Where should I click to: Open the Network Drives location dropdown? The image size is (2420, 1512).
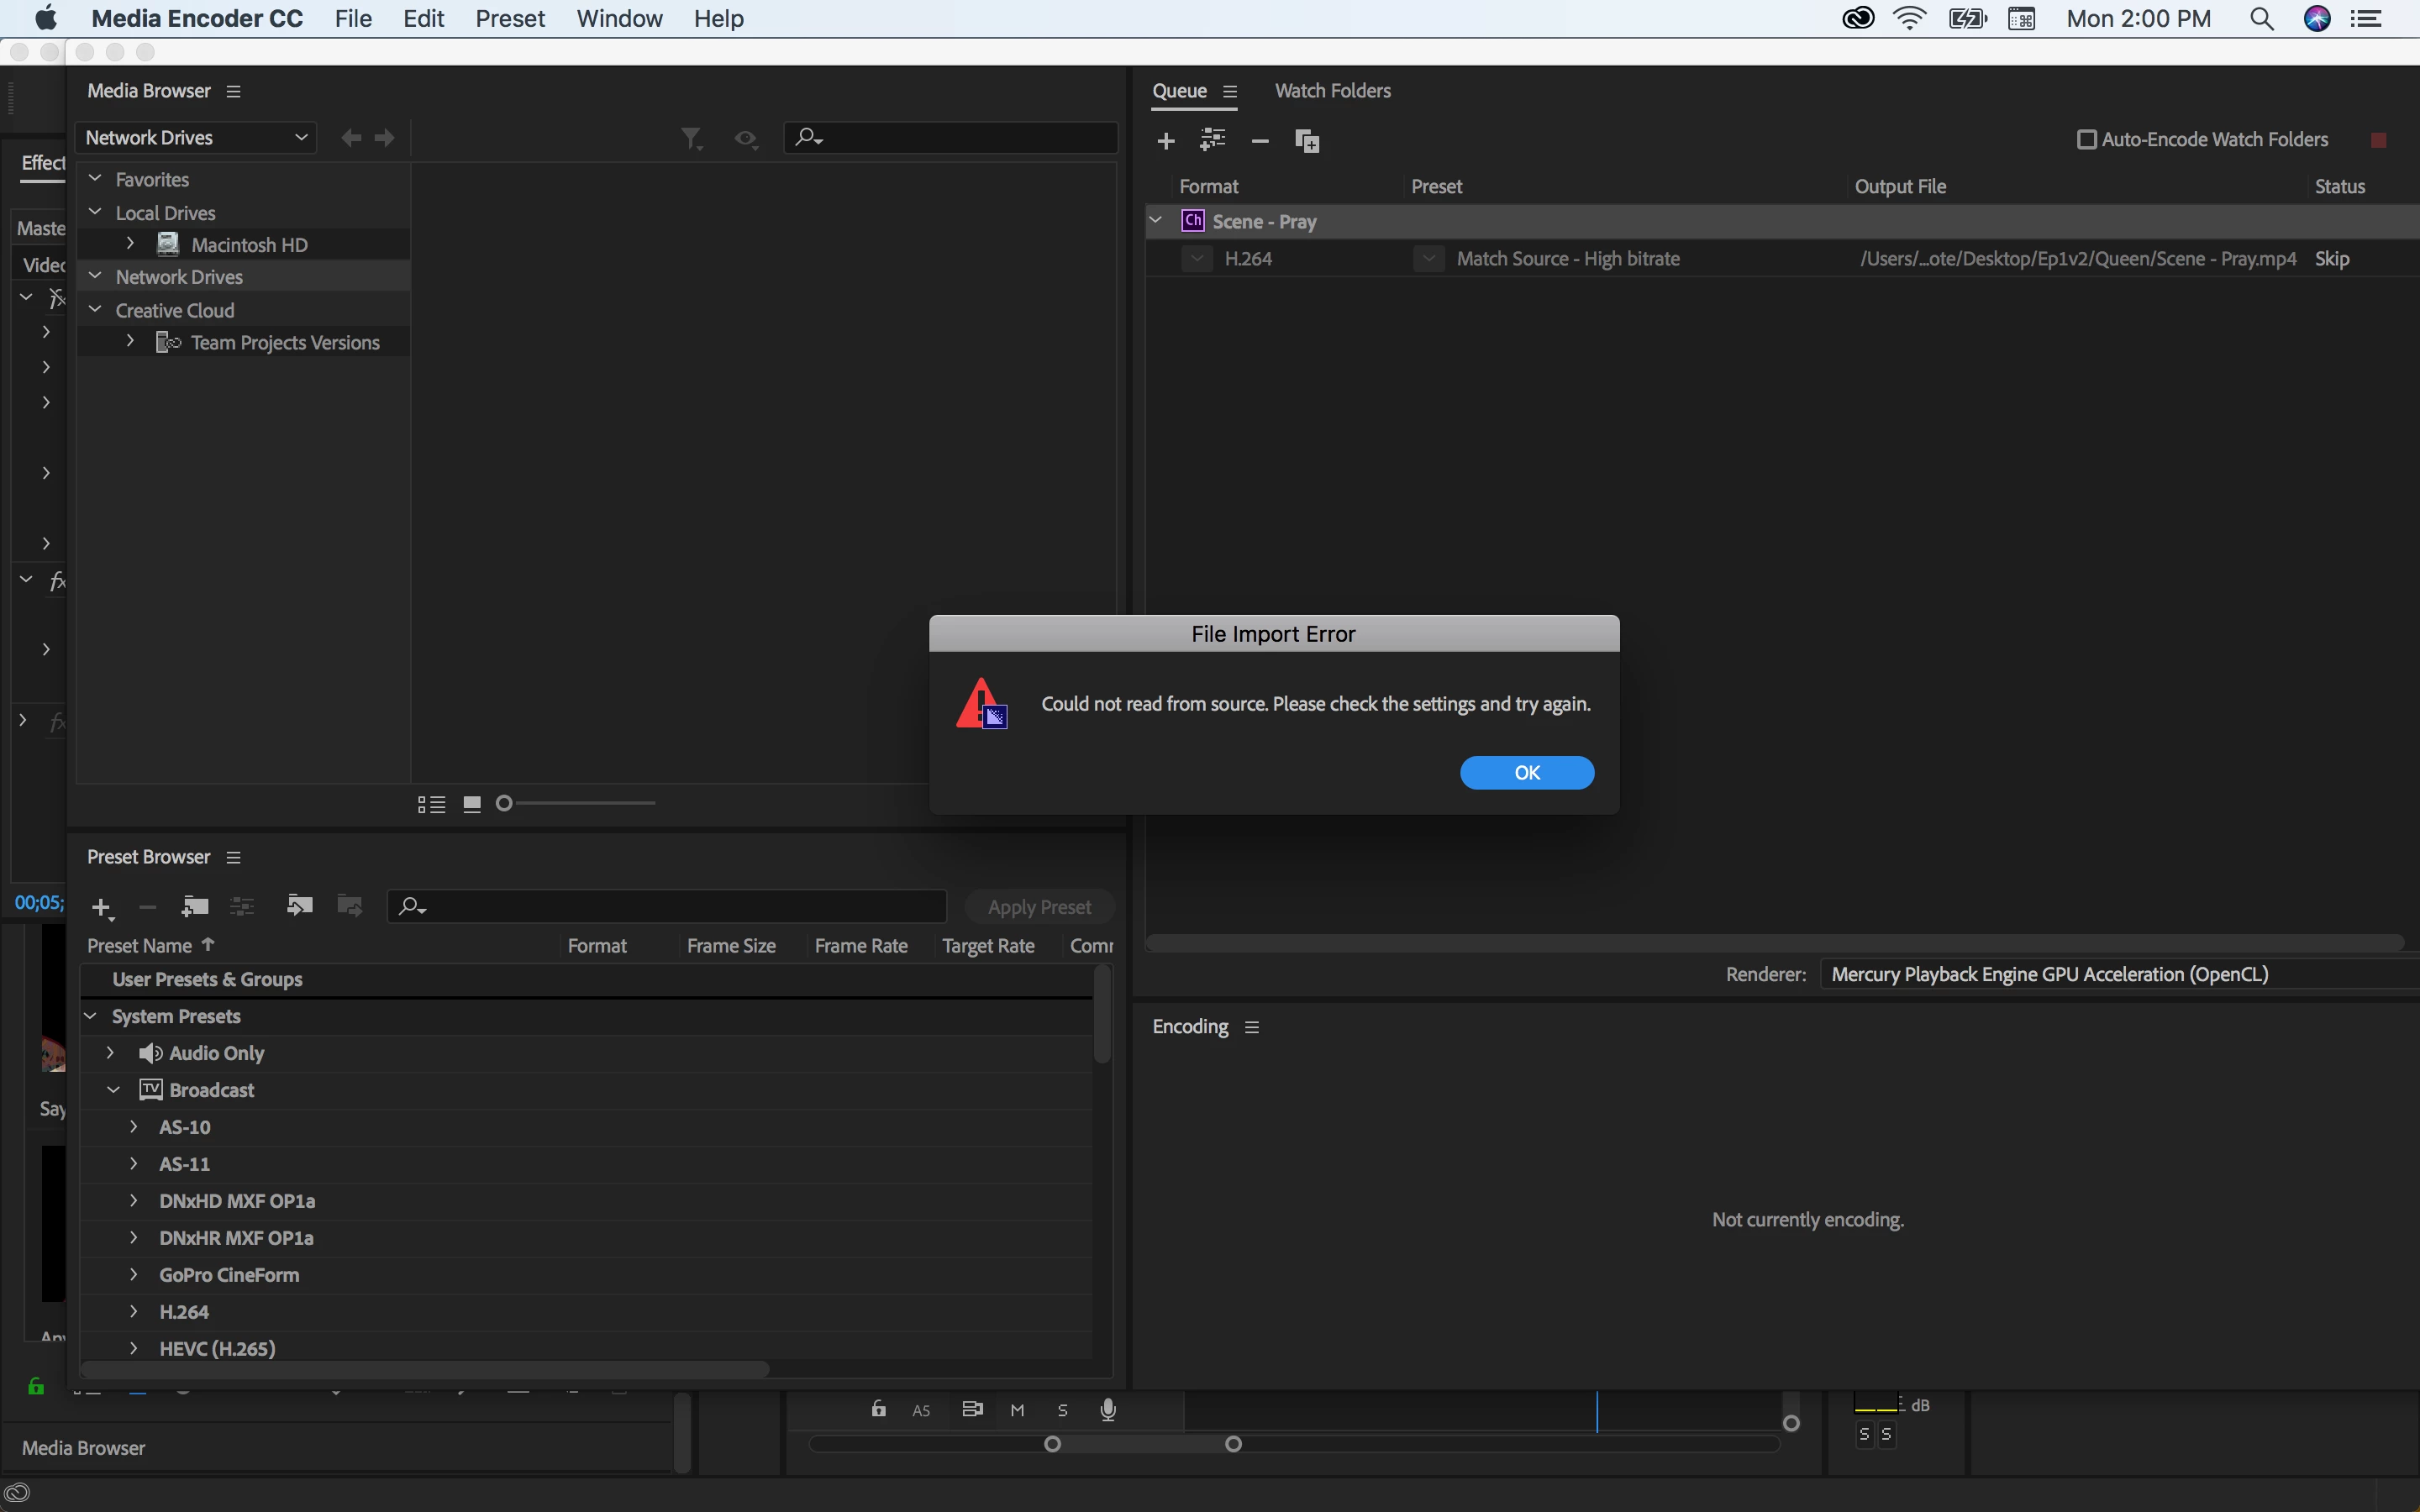pos(196,138)
